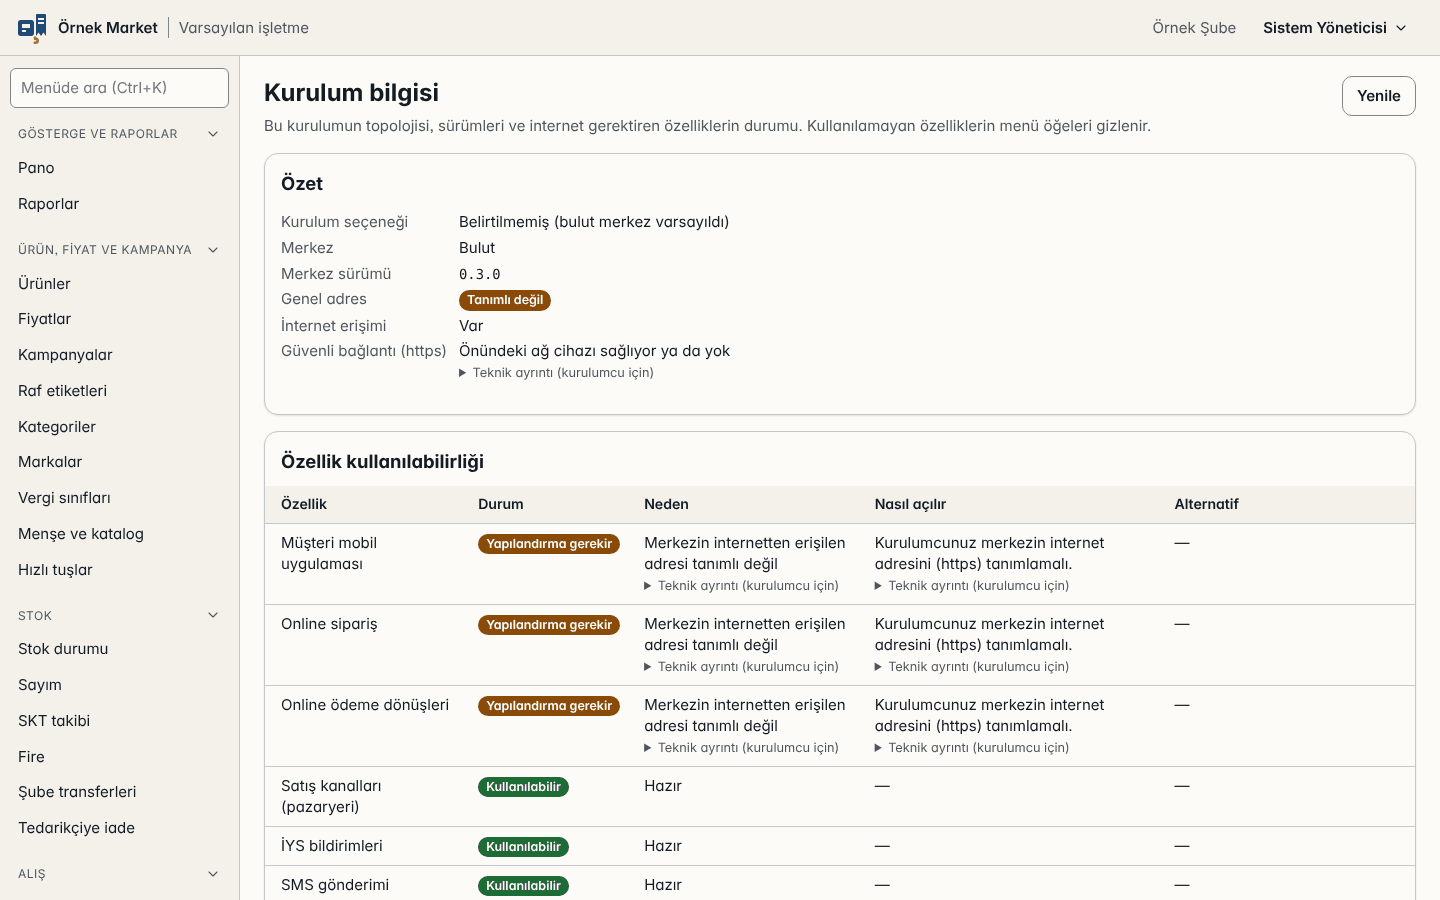Open Tedarikçiye iade page
This screenshot has width=1440, height=900.
coord(119,828)
